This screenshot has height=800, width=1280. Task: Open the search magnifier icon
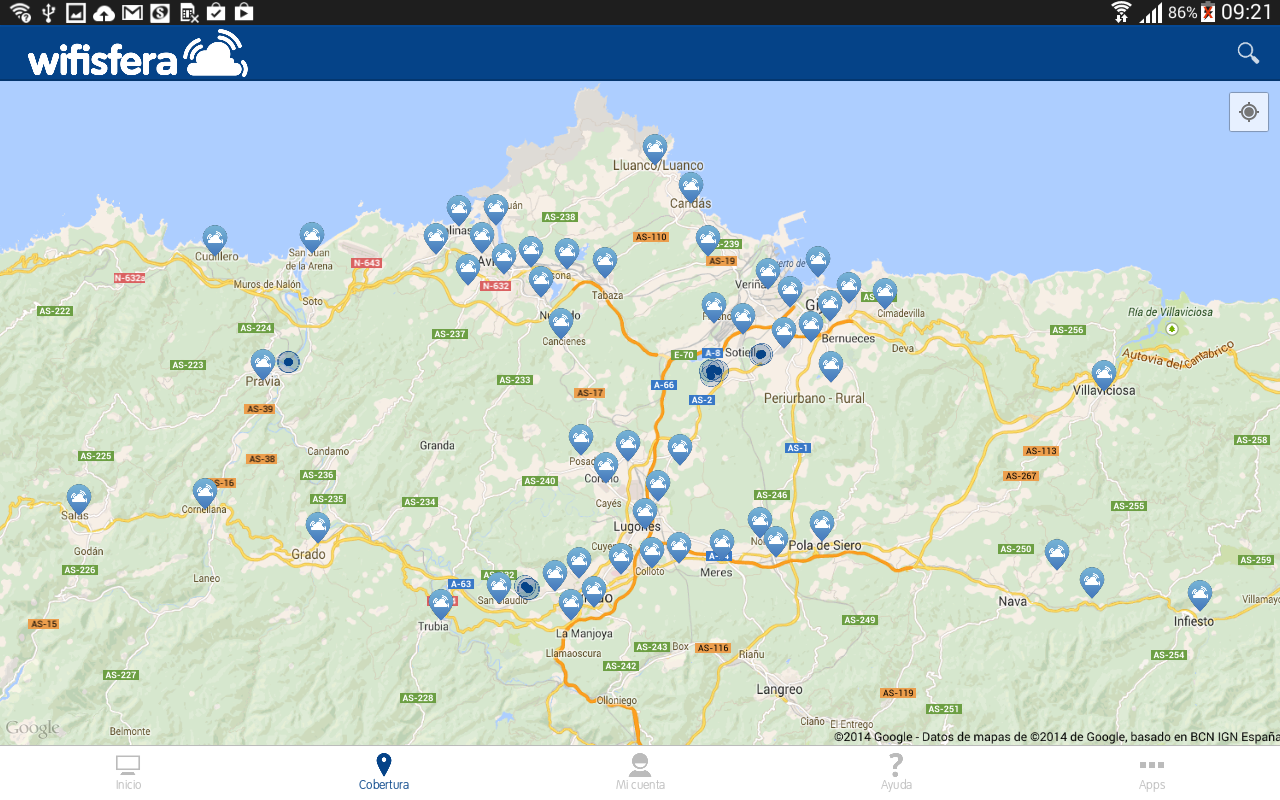click(x=1247, y=53)
